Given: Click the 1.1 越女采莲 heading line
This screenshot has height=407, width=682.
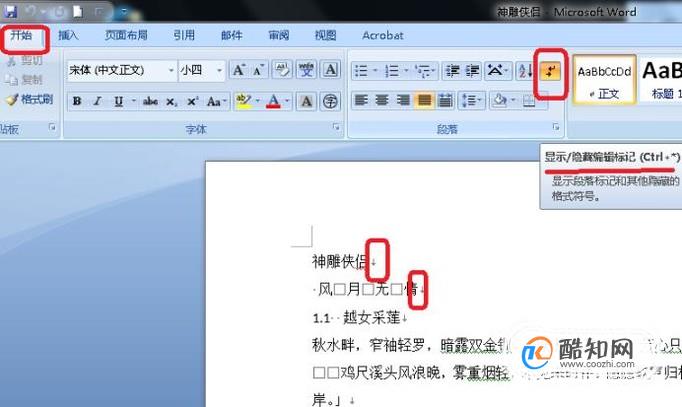Looking at the screenshot, I should [x=357, y=317].
